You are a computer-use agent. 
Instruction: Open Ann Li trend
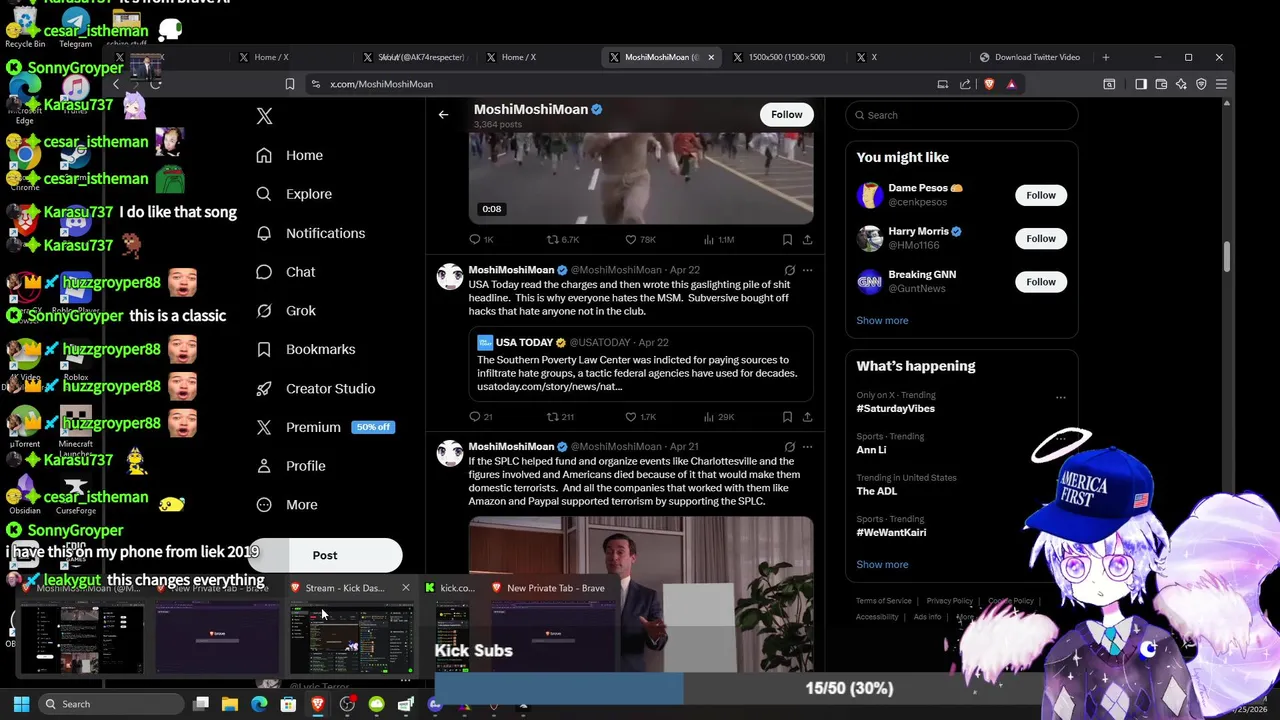pyautogui.click(x=871, y=450)
